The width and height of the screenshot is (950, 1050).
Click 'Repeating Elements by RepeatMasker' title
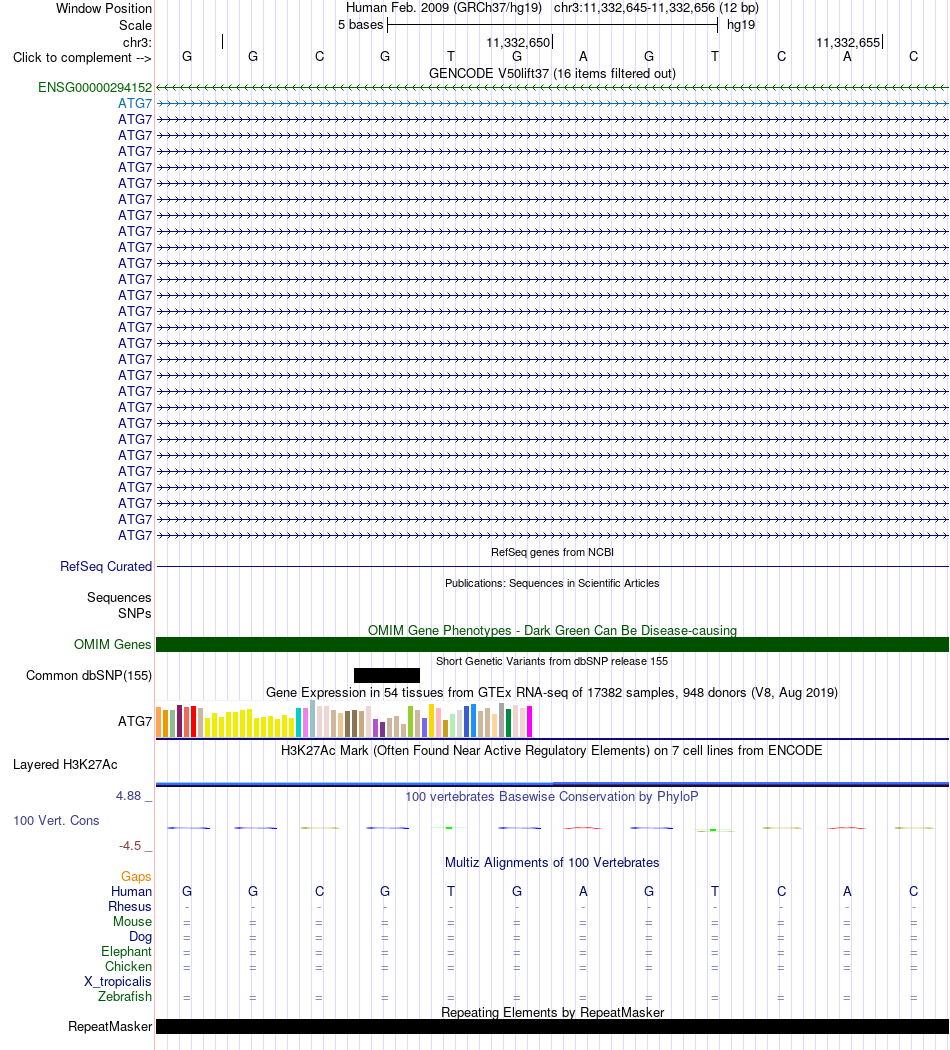tap(552, 1012)
